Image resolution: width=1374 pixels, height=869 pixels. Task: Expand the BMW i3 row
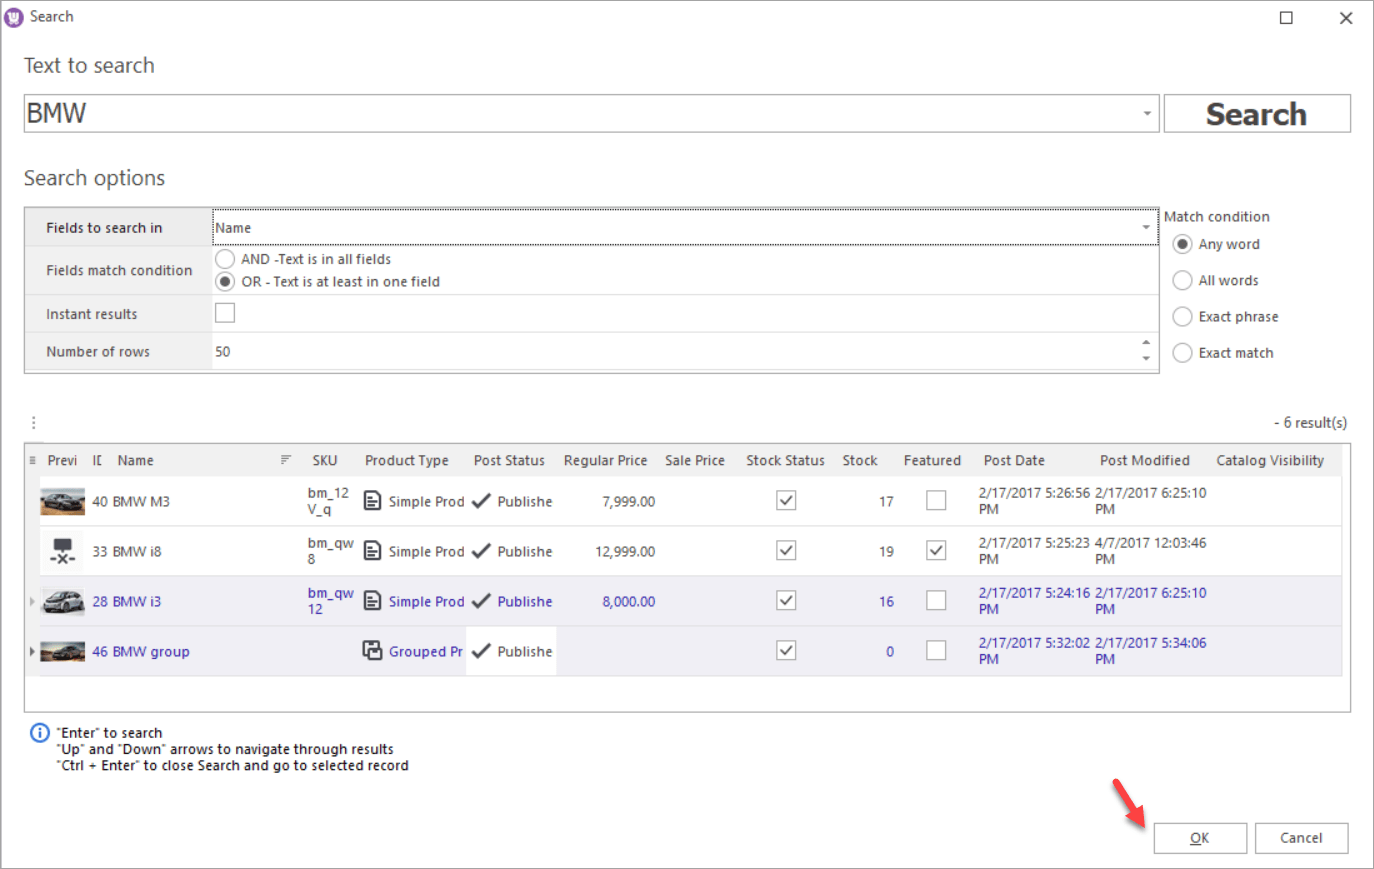(32, 601)
